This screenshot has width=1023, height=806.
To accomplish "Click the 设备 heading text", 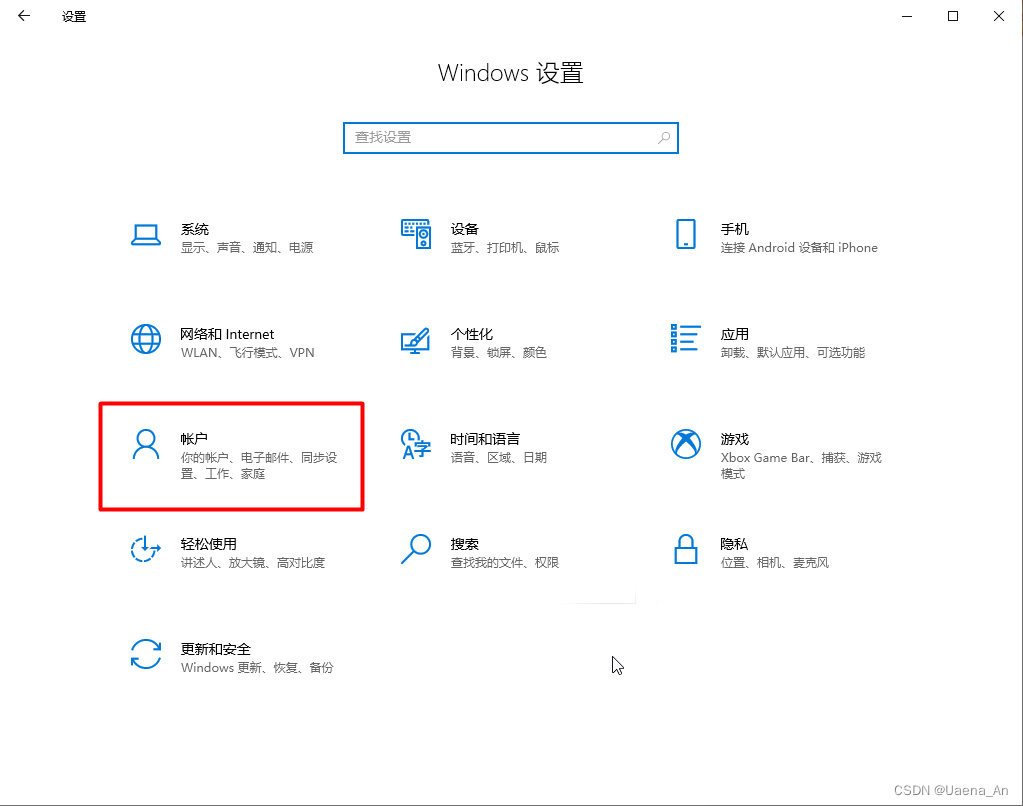I will [465, 229].
